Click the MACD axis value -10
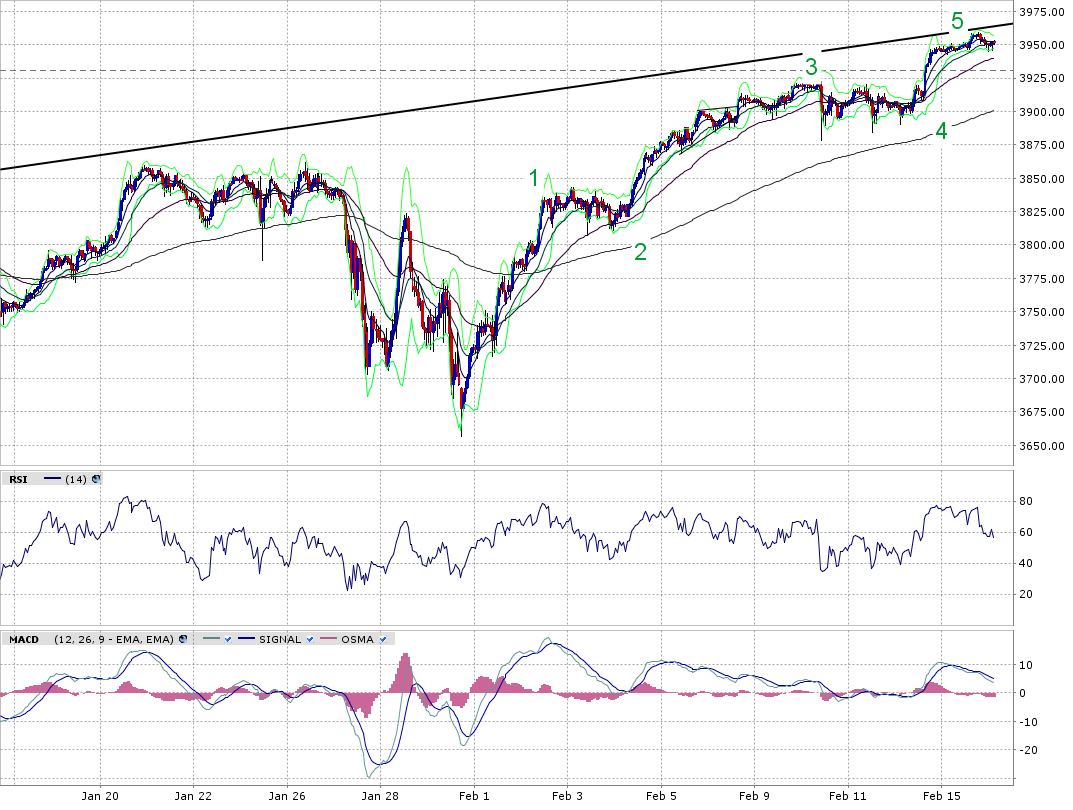 tap(1028, 722)
